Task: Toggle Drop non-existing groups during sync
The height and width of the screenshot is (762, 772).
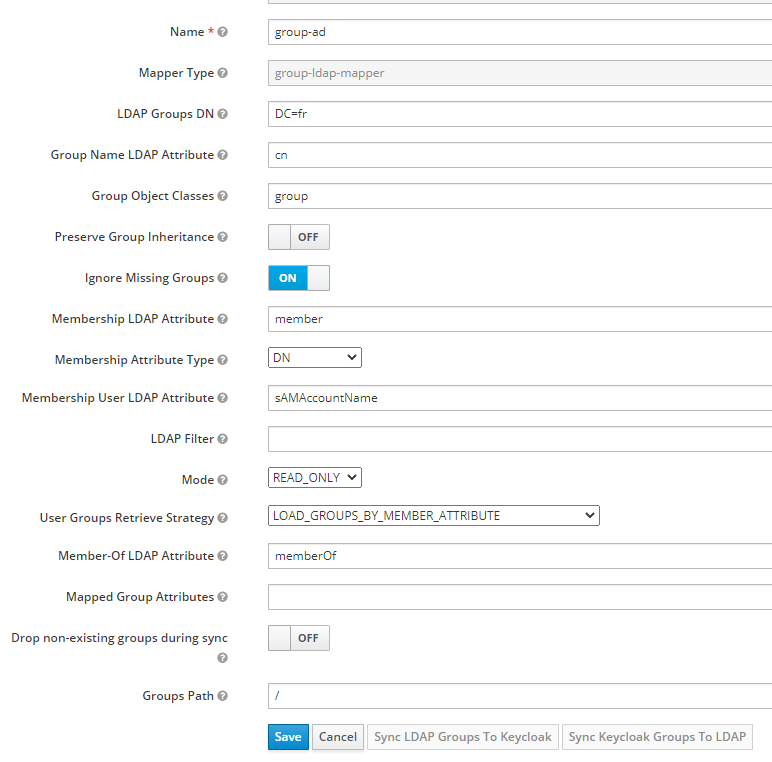Action: coord(299,638)
